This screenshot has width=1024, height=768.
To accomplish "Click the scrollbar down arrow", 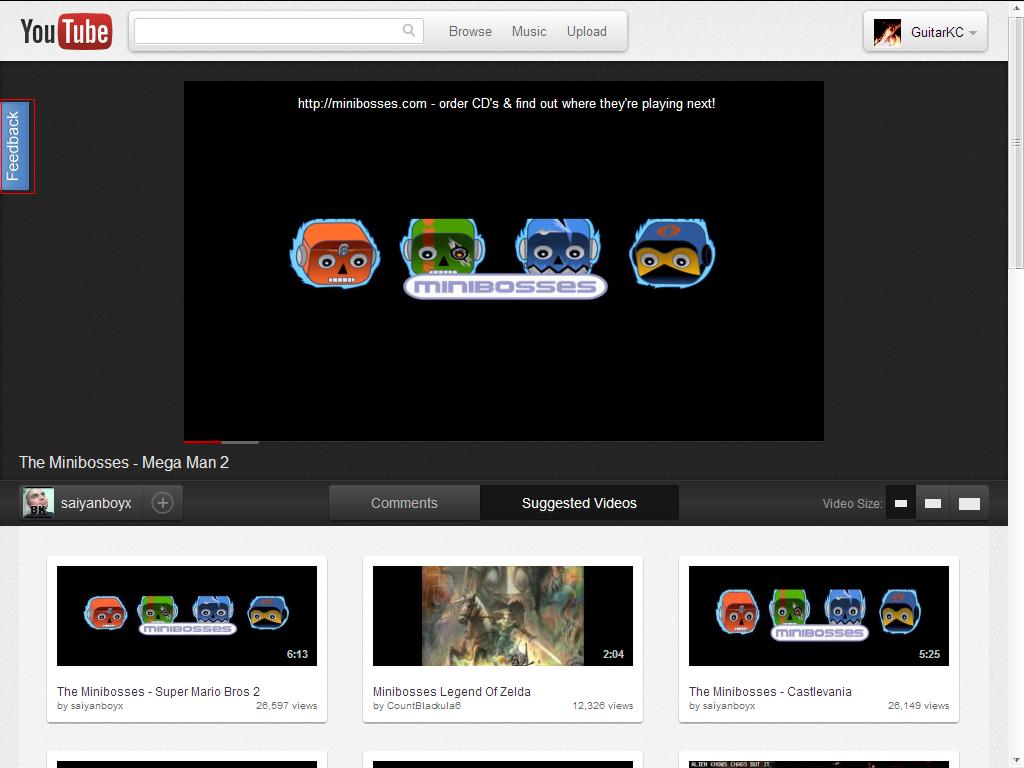I will point(1016,761).
